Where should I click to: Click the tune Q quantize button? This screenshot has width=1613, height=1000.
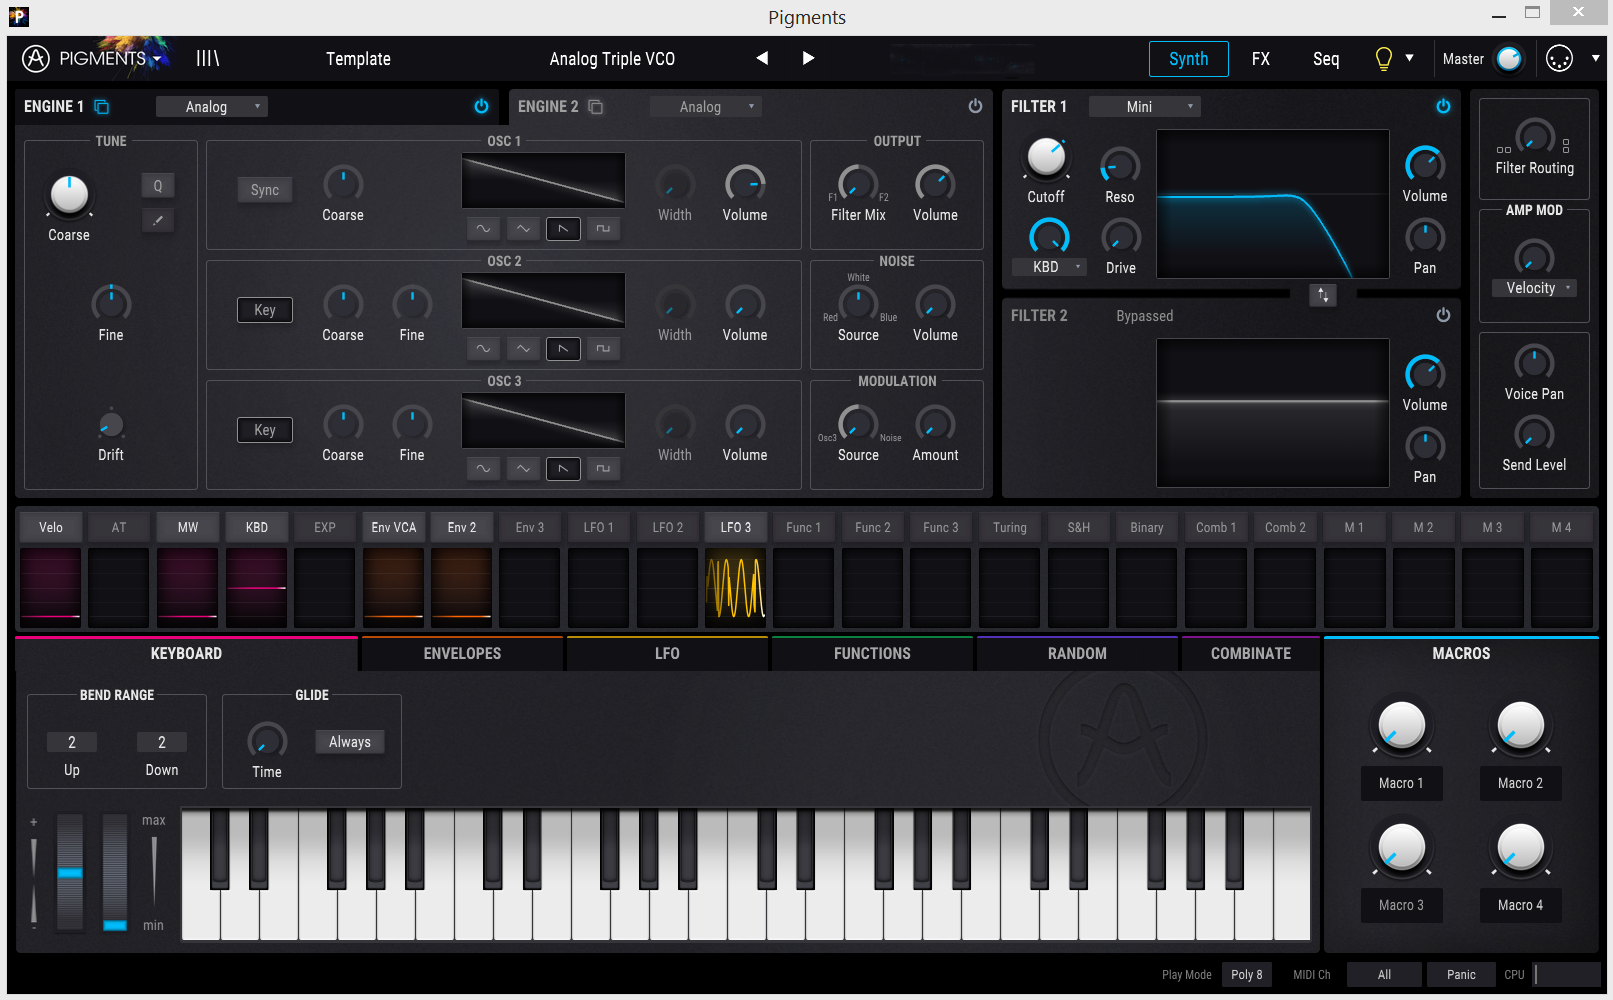click(157, 186)
